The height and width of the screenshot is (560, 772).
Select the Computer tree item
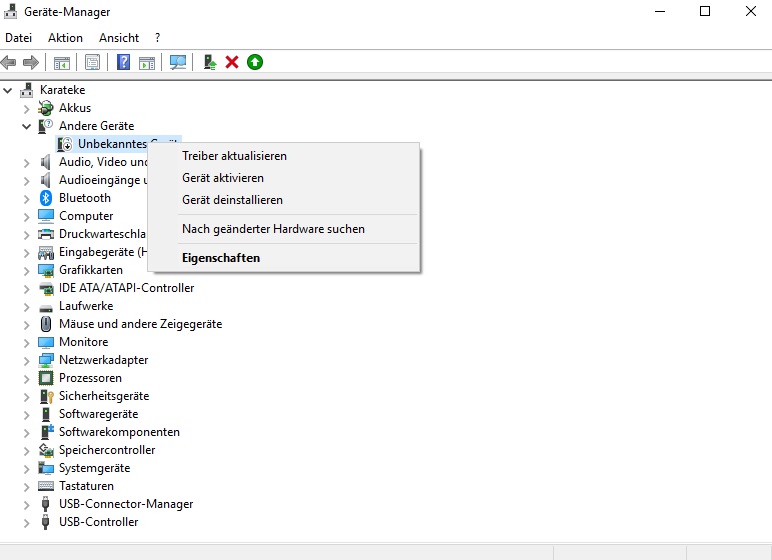(86, 216)
